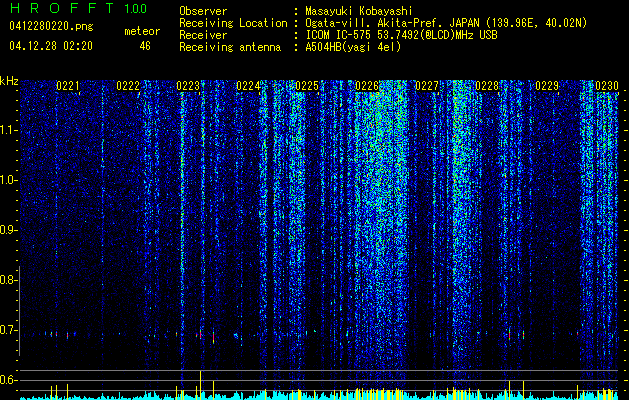Viewport: 629px width, 400px height.
Task: Click the 0228 time marker
Action: click(x=487, y=86)
